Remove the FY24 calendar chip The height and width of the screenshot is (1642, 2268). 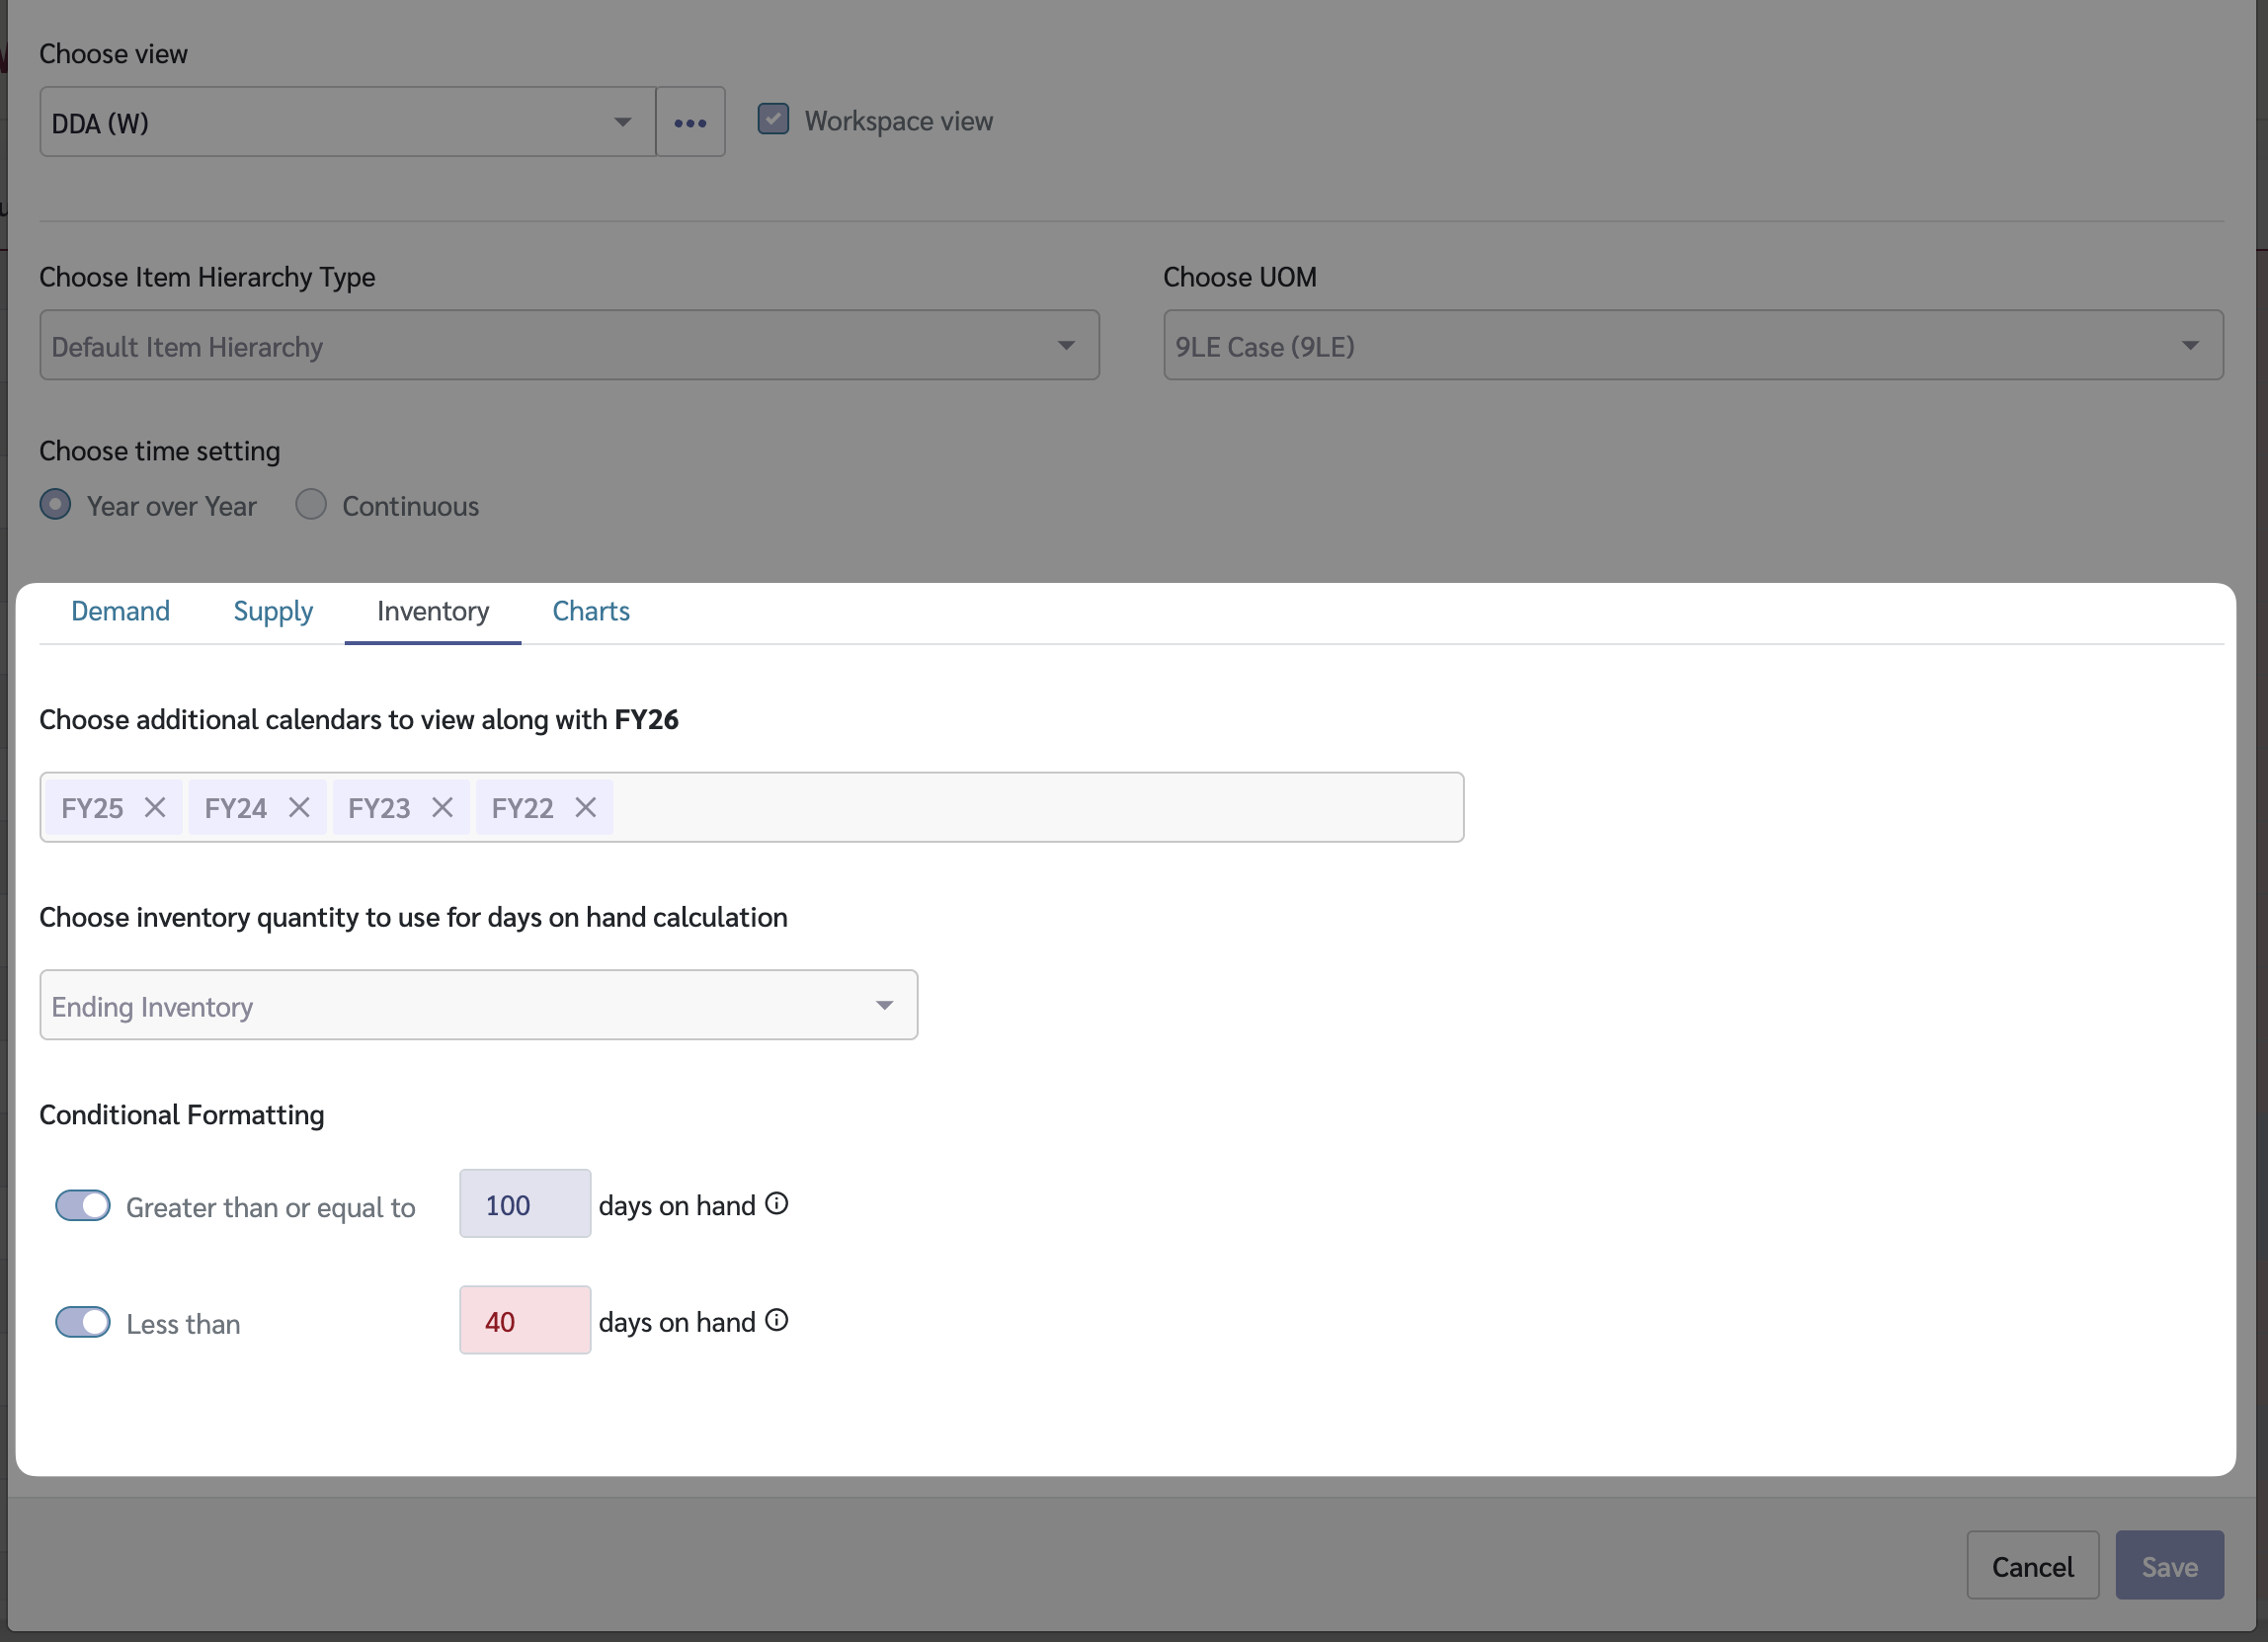tap(299, 808)
